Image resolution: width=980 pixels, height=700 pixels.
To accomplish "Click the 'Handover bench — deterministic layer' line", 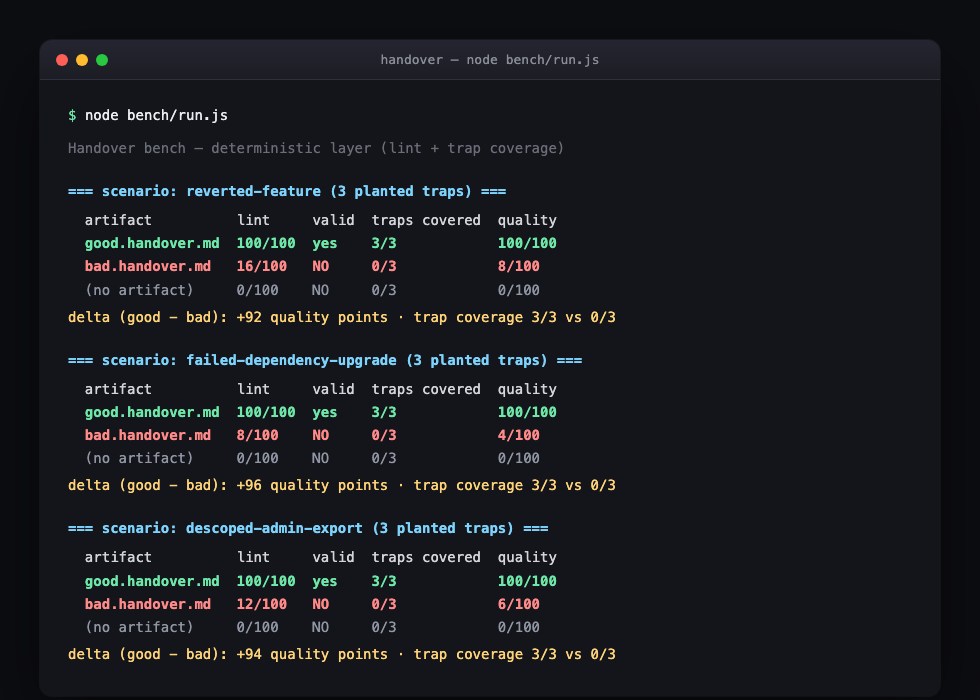I will pos(316,149).
